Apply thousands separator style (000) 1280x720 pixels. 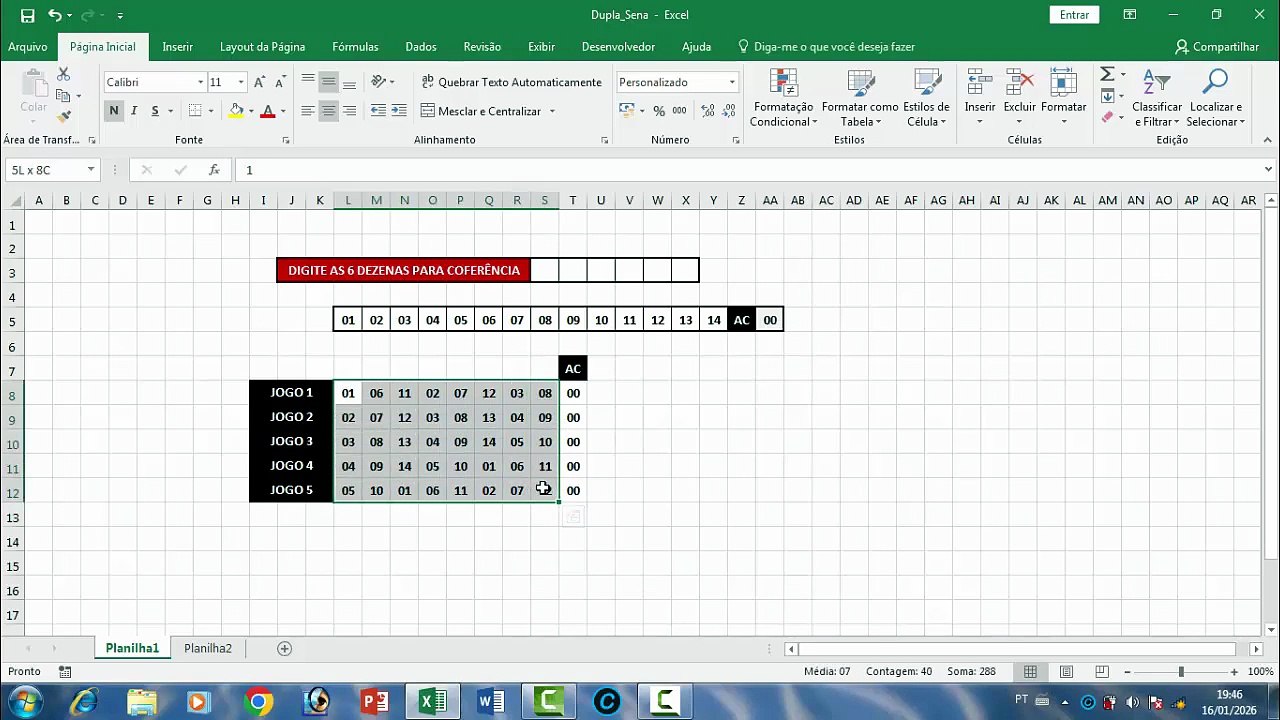[680, 111]
